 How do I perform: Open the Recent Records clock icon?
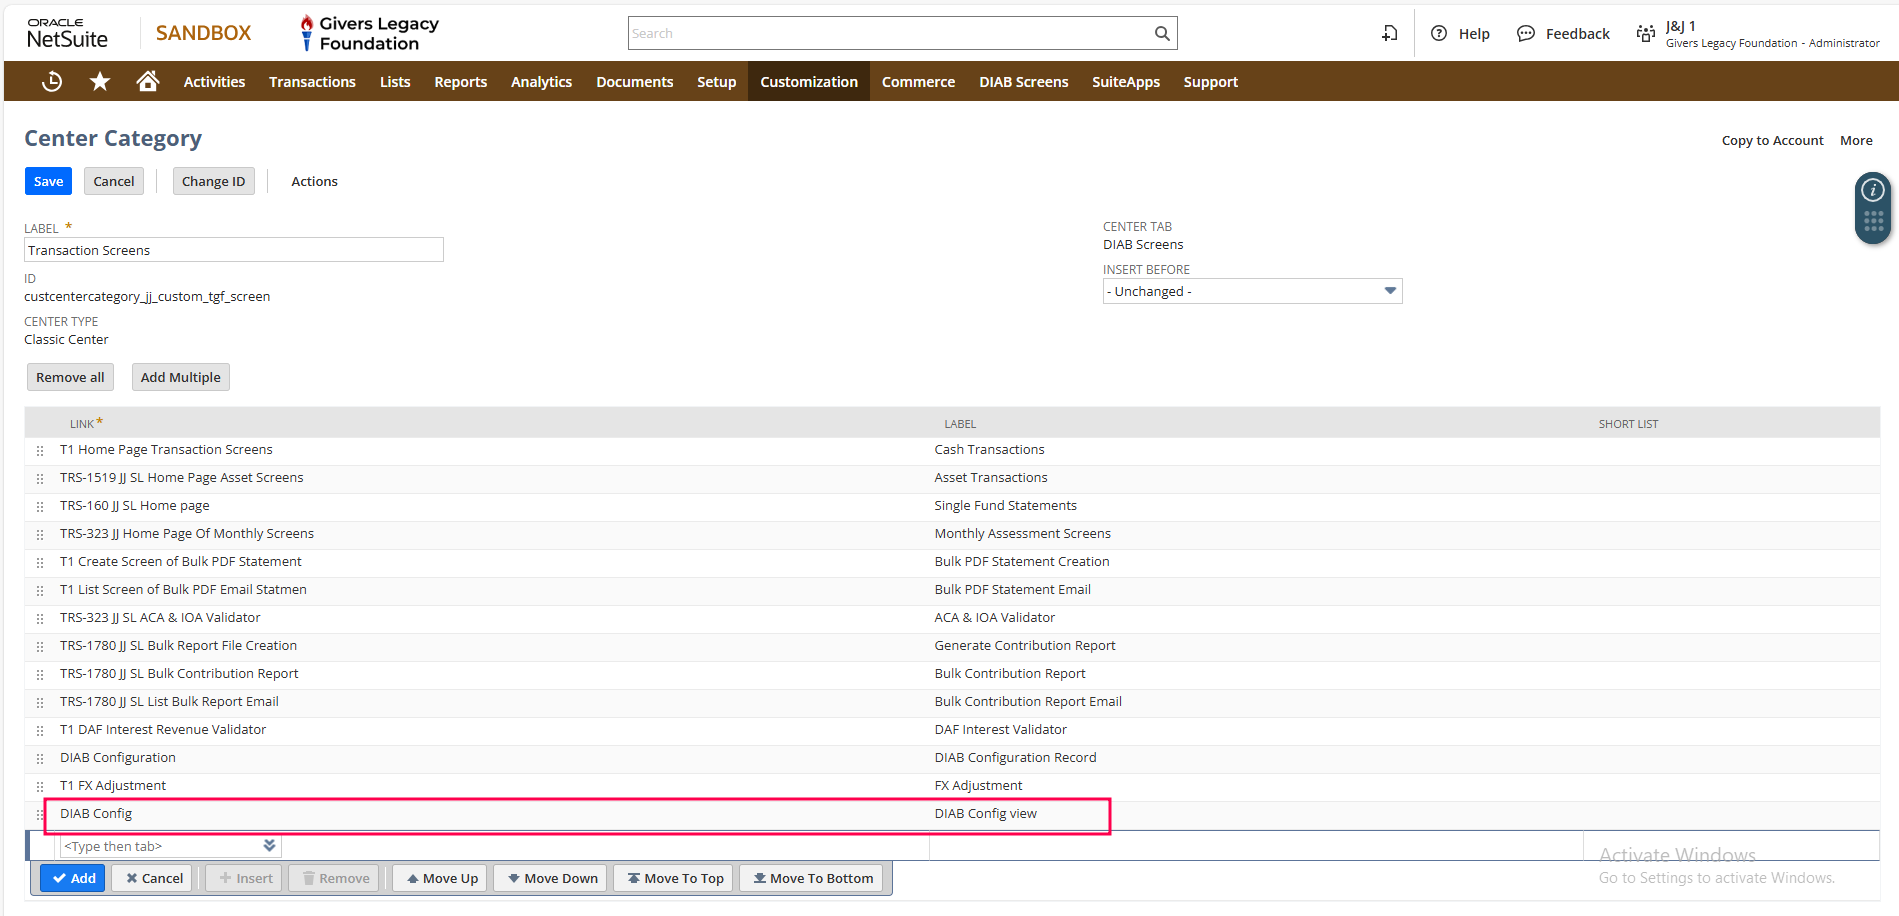52,82
